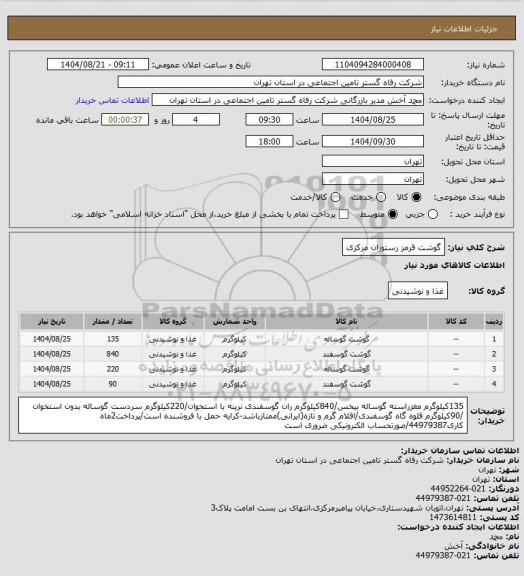Select the کالا/خدمت radio button

(x=335, y=197)
